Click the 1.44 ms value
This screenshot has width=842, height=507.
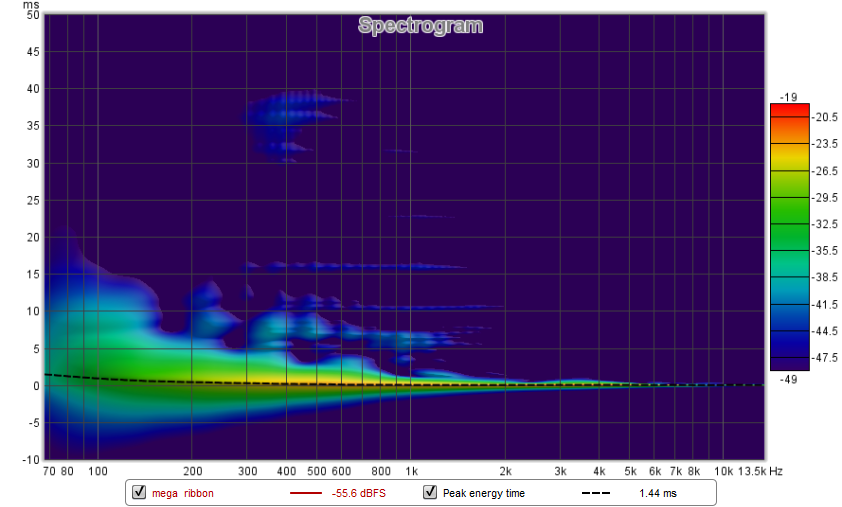(658, 493)
